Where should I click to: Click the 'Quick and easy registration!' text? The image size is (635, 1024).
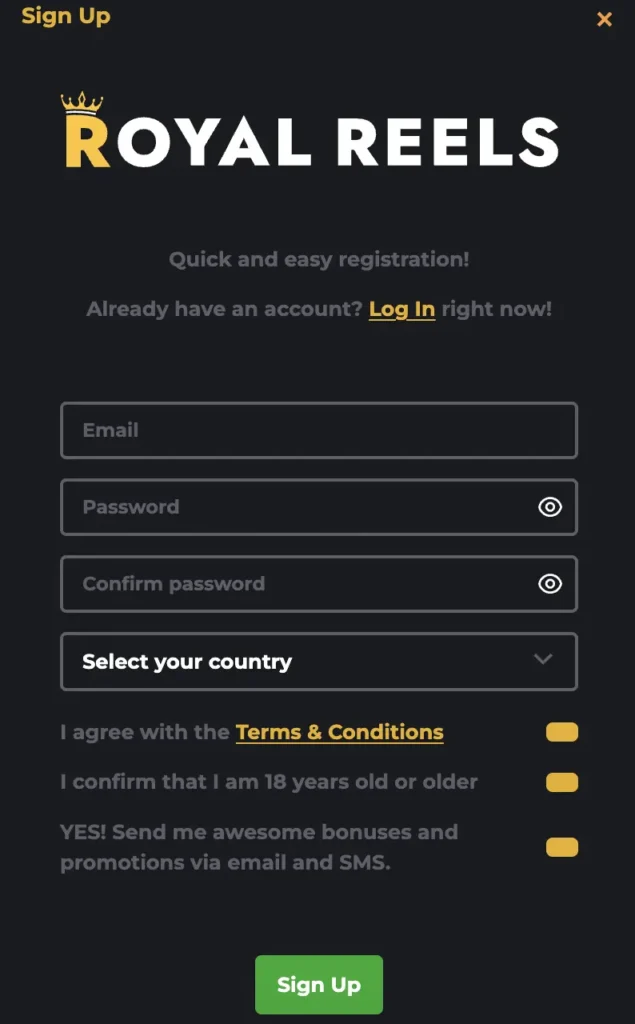coord(318,260)
